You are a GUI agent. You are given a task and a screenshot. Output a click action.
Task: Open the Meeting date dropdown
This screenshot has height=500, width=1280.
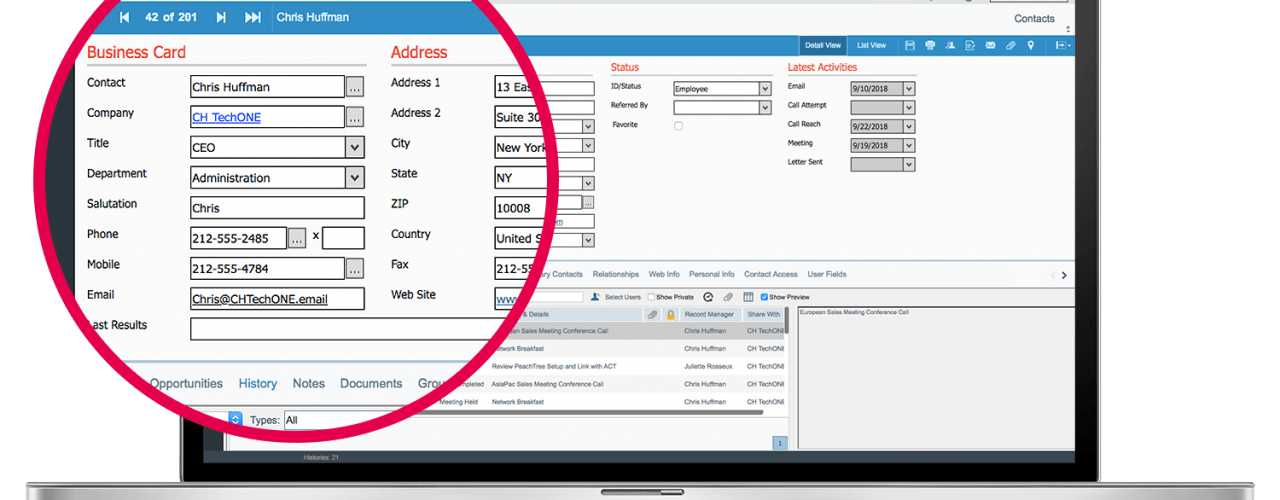(x=909, y=145)
